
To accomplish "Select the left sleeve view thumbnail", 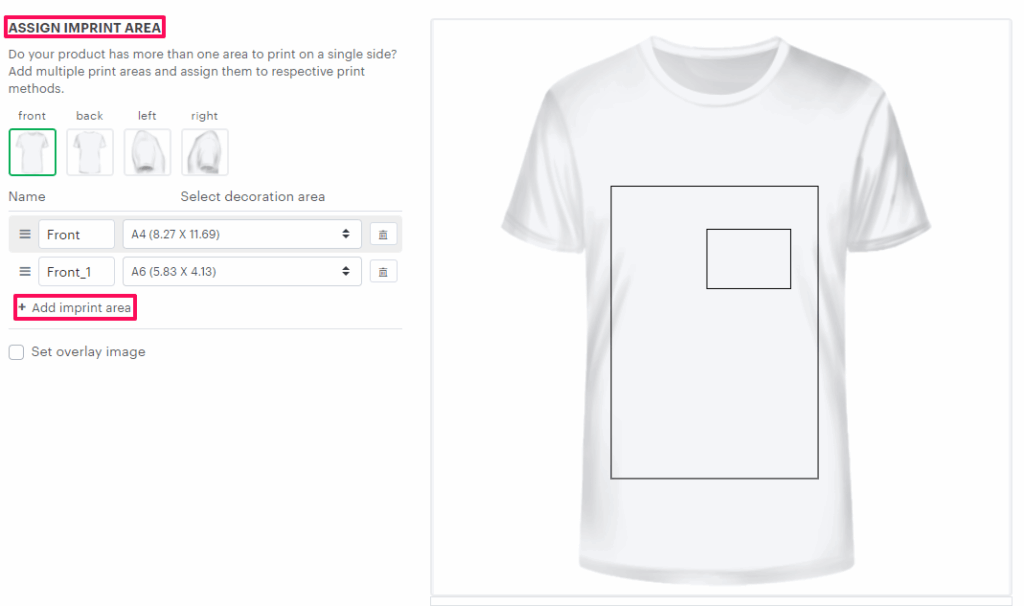I will [148, 152].
